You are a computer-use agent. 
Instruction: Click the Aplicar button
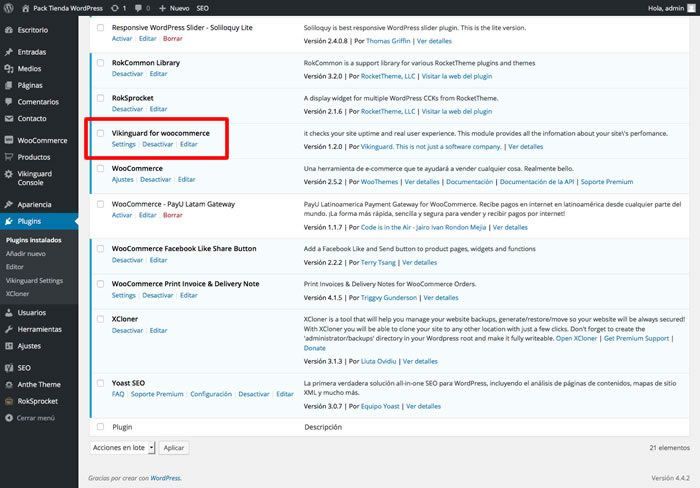pyautogui.click(x=174, y=447)
